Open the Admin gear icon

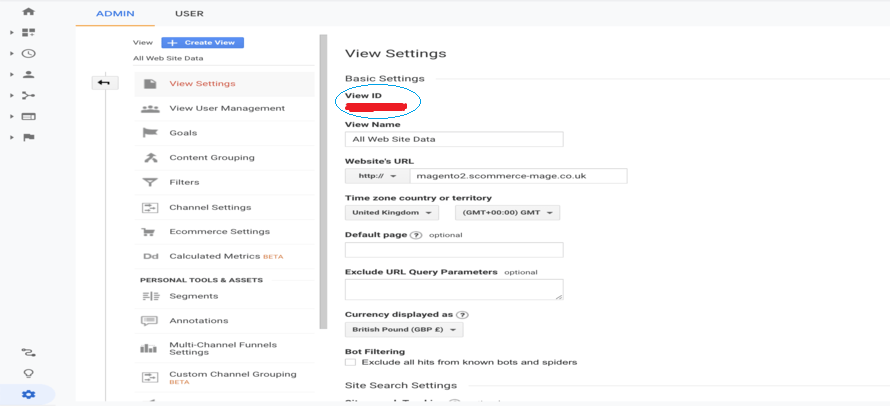(x=28, y=394)
